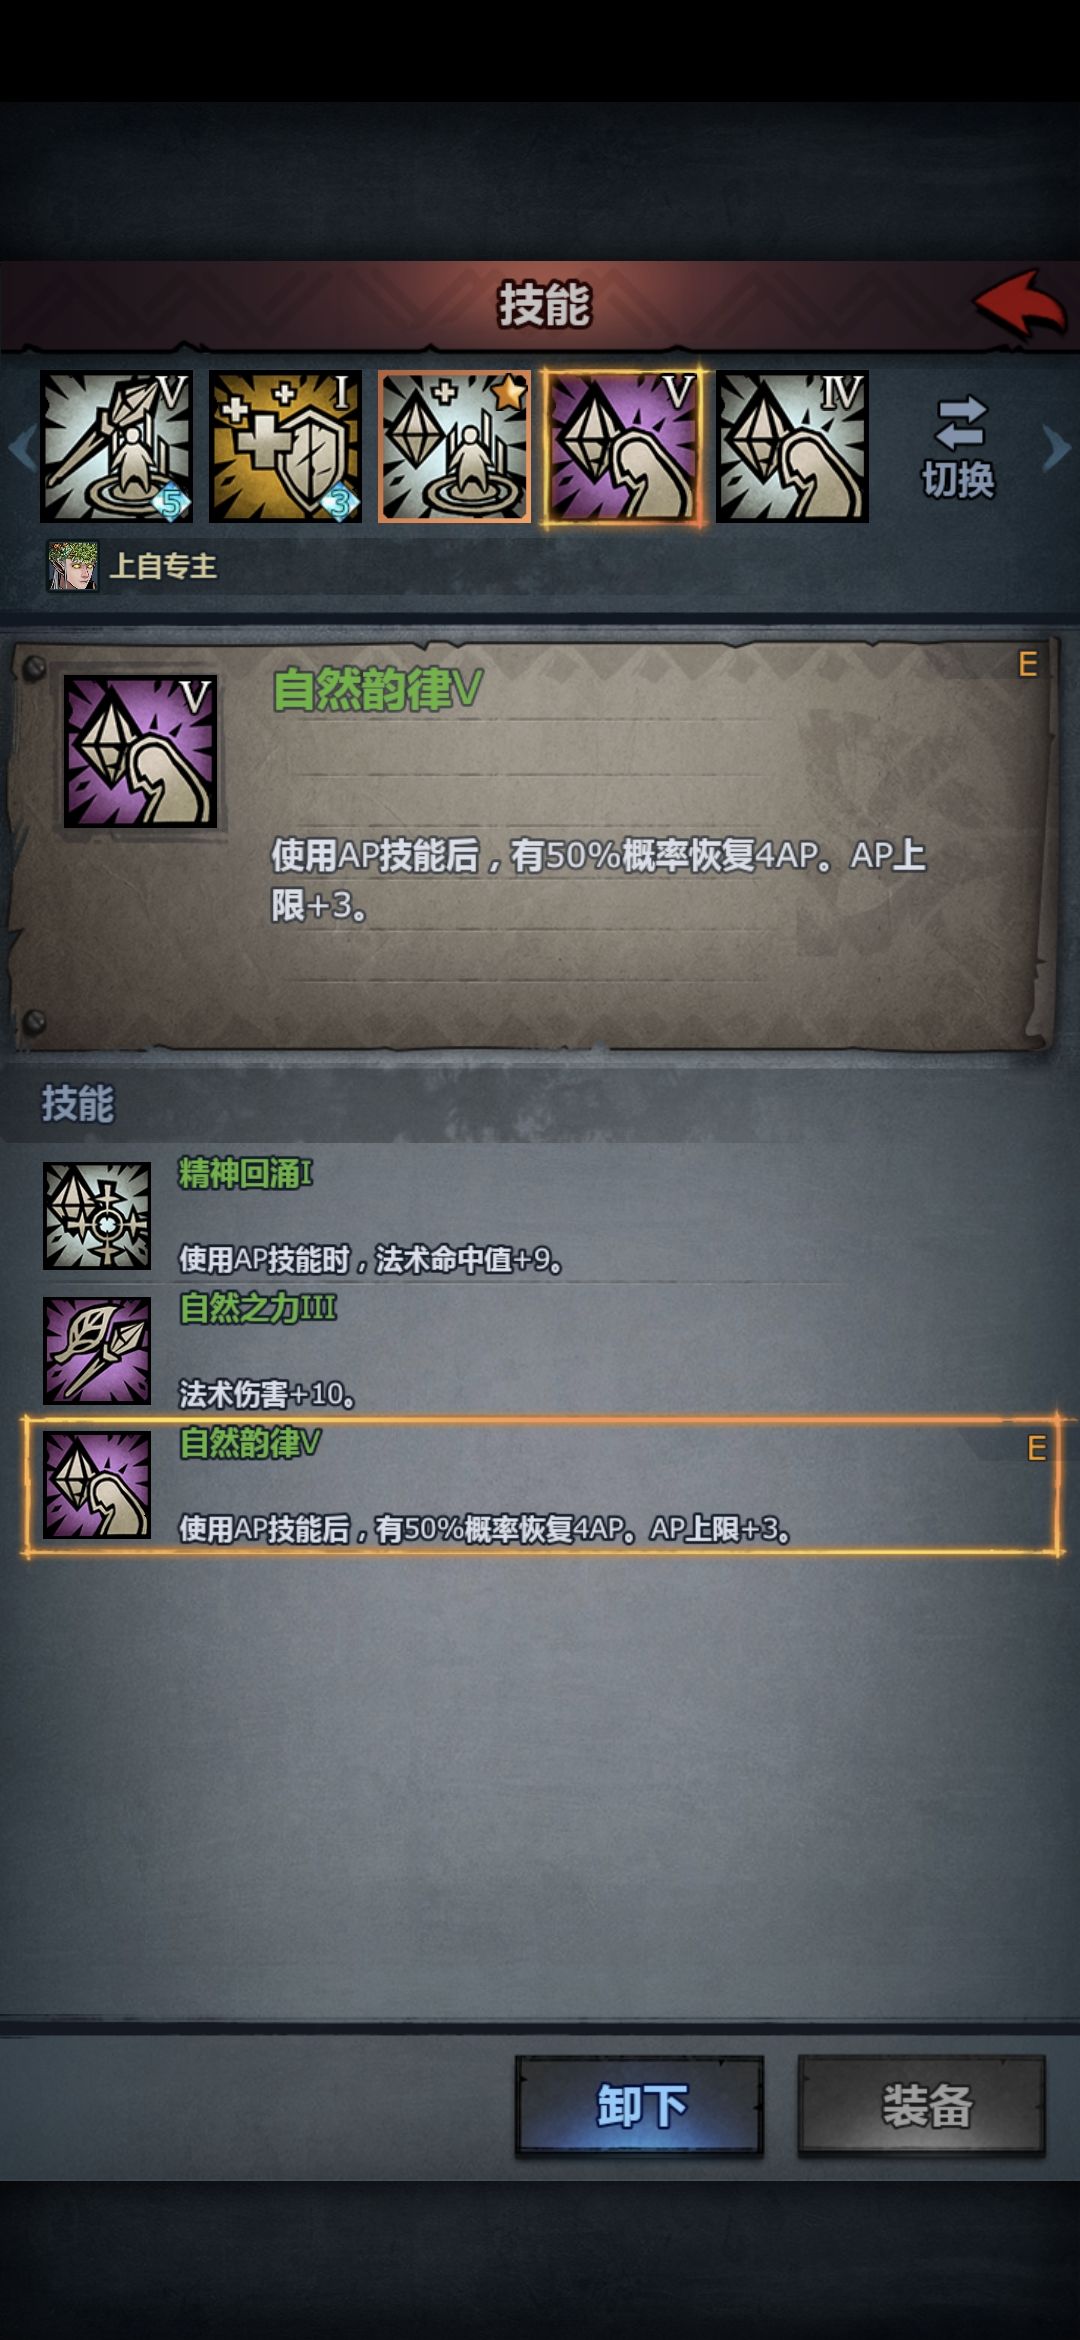Screen dimensions: 1080x2340
Task: Click large 自然韵律V icon in detail card
Action: click(140, 751)
